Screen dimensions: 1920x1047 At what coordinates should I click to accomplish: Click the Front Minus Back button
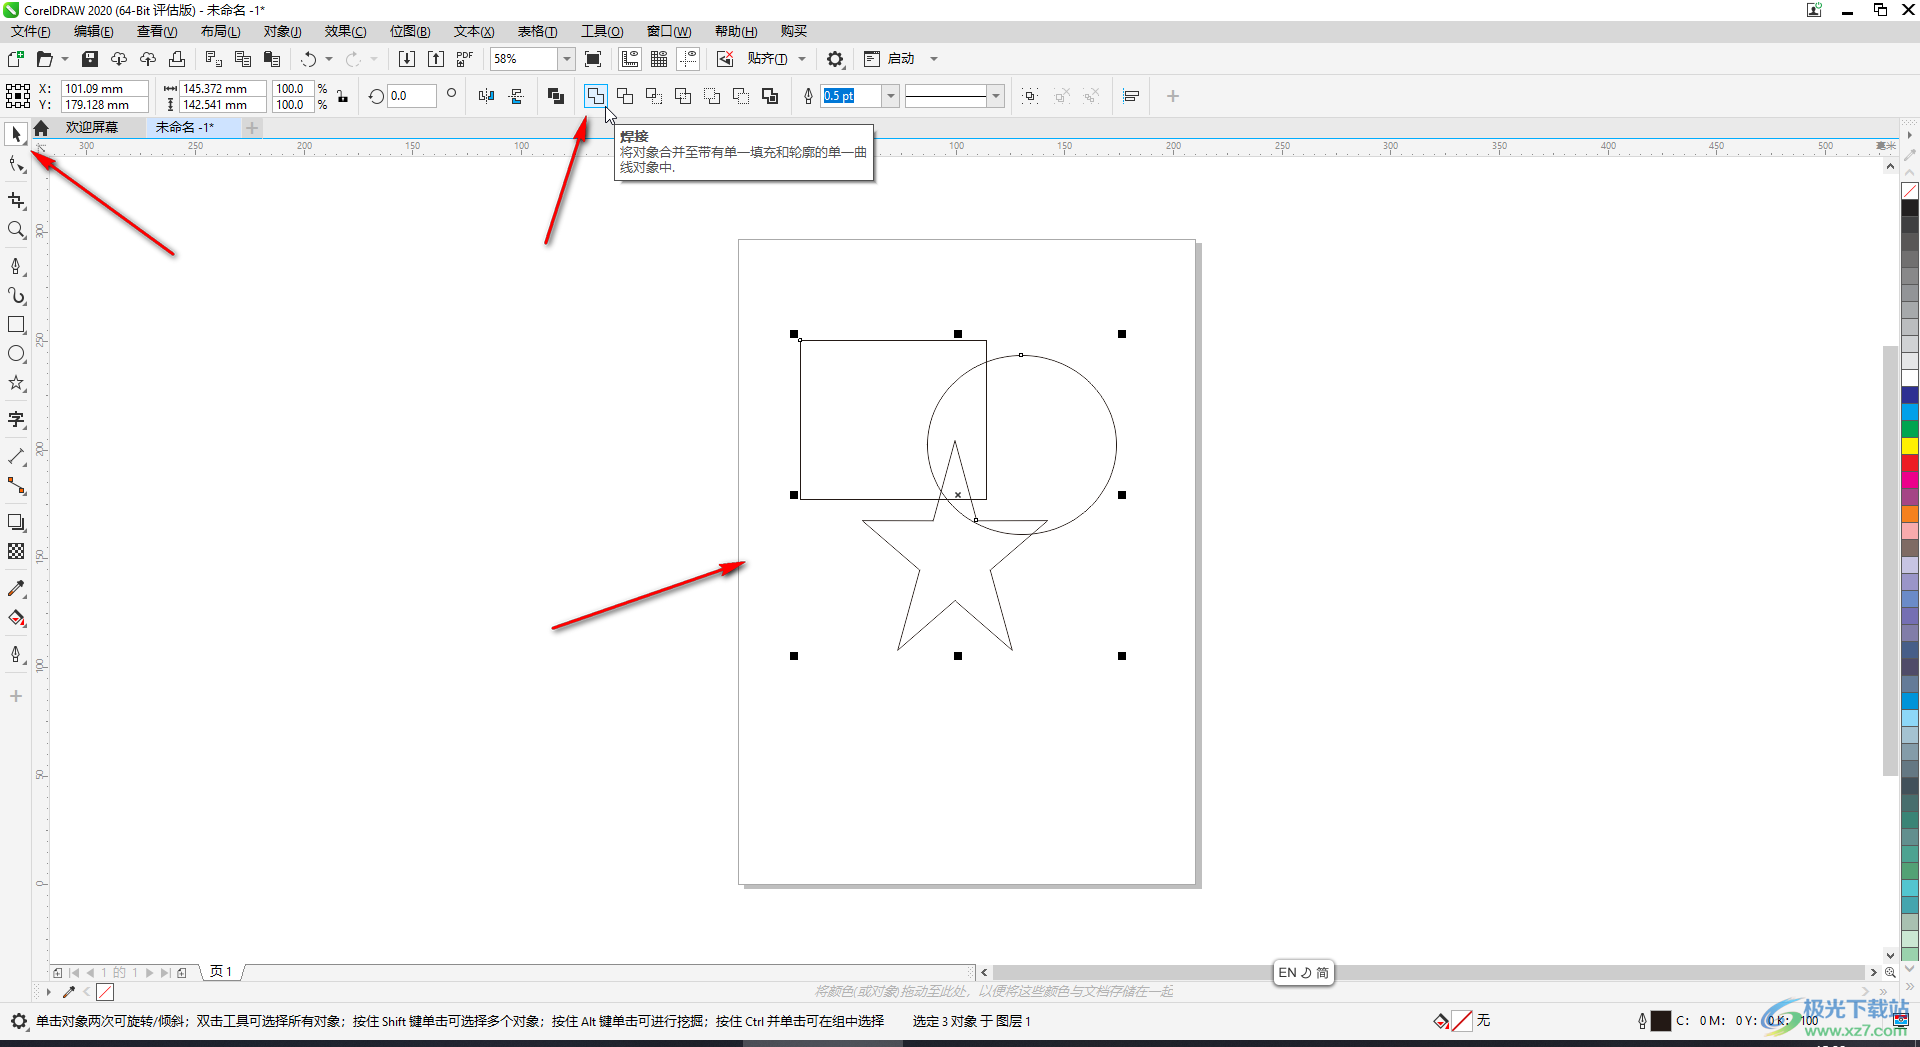712,96
